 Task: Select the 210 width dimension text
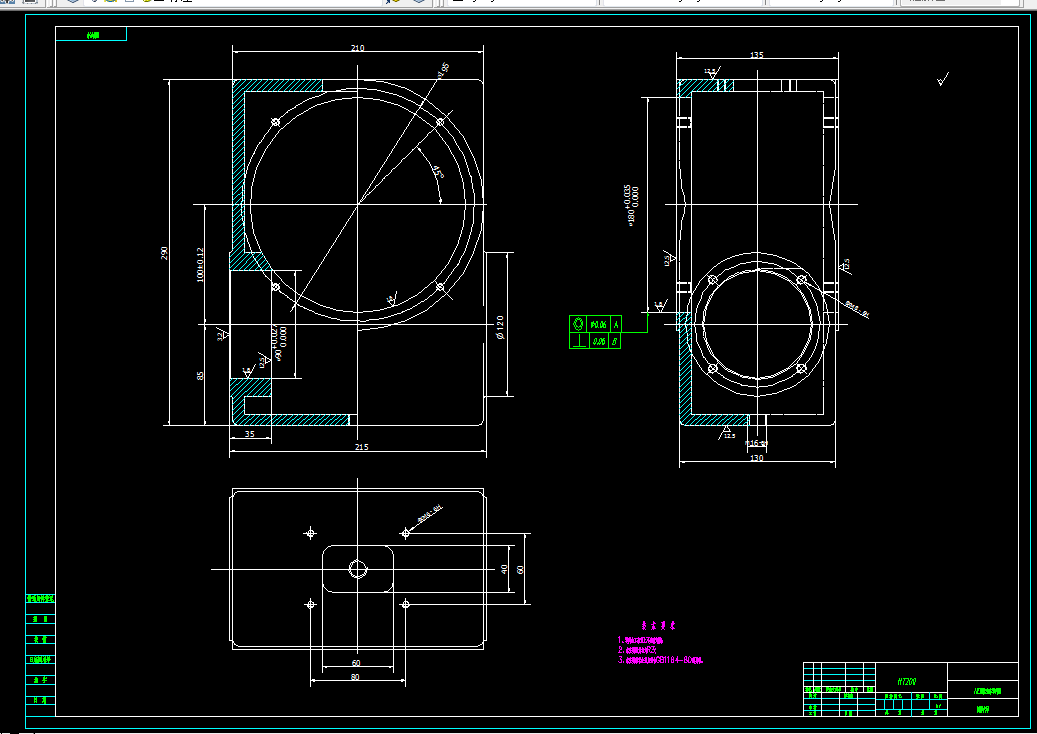pos(357,48)
